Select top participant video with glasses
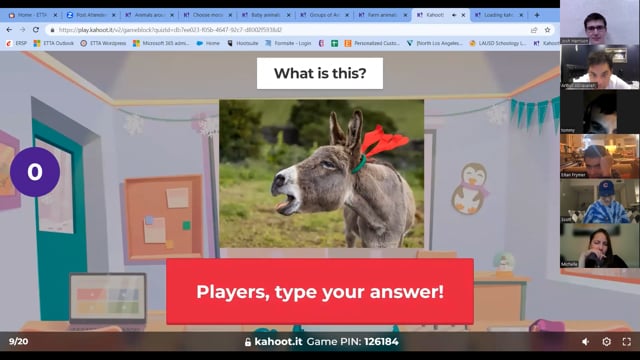Viewport: 640px width, 360px height. click(599, 22)
